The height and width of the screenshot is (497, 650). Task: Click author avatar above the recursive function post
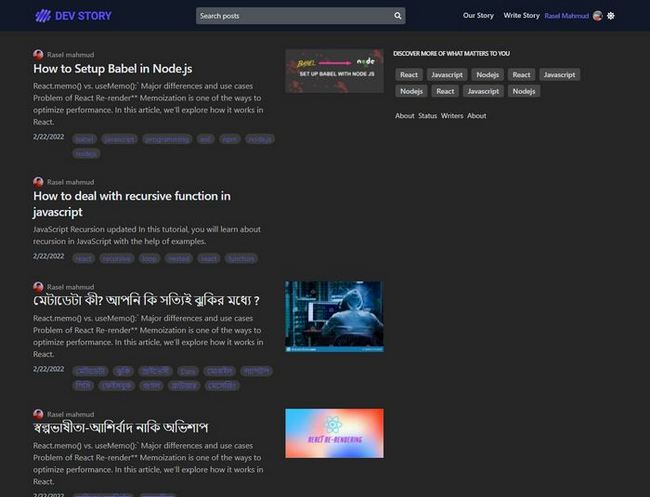[38, 182]
